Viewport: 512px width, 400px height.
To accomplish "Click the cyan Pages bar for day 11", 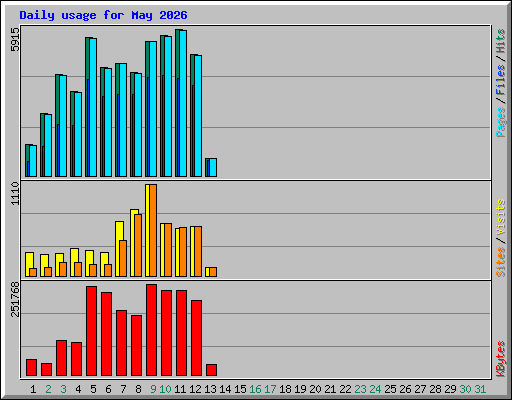I will tap(183, 103).
